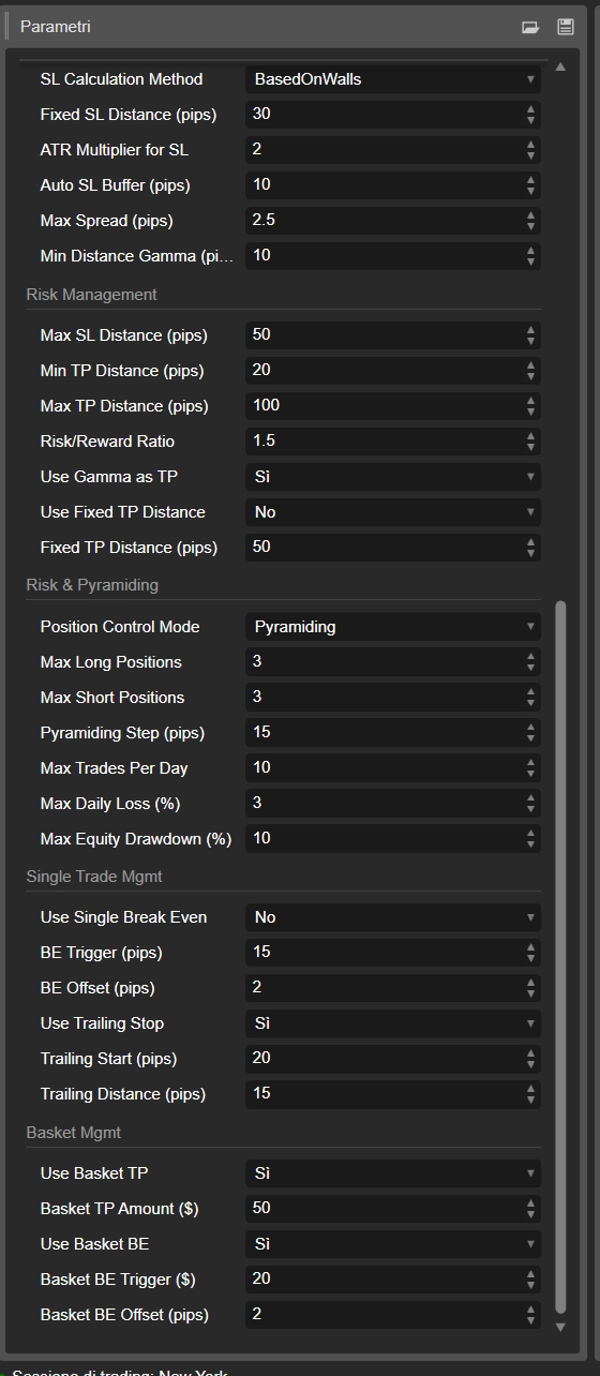Open the SL Calculation Method dropdown
This screenshot has height=1376, width=600.
(392, 79)
